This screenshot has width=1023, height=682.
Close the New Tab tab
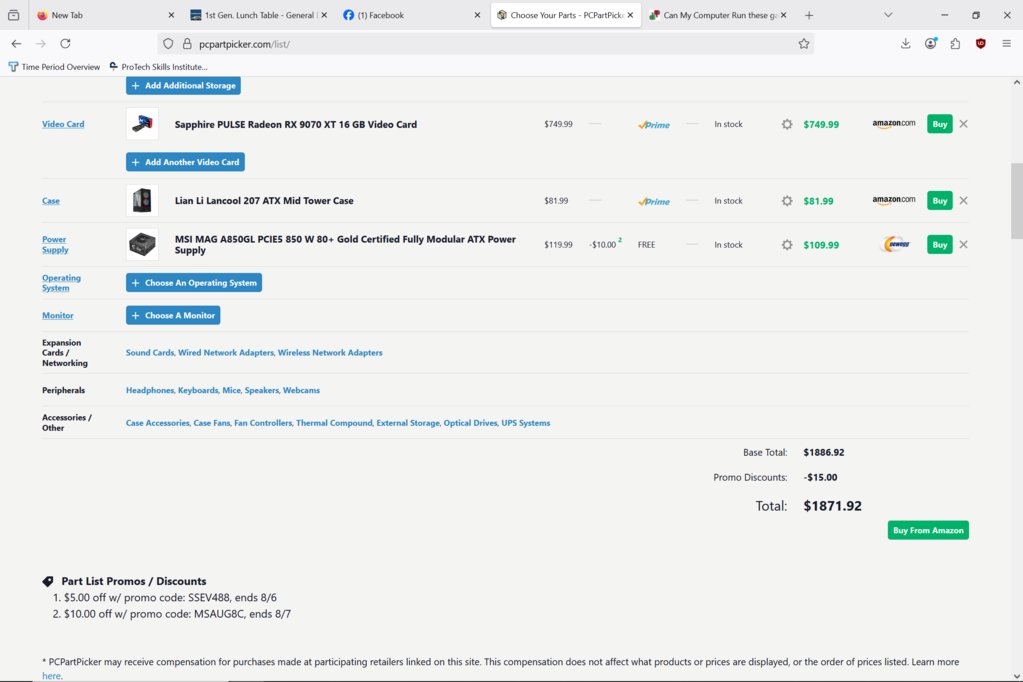pos(171,15)
